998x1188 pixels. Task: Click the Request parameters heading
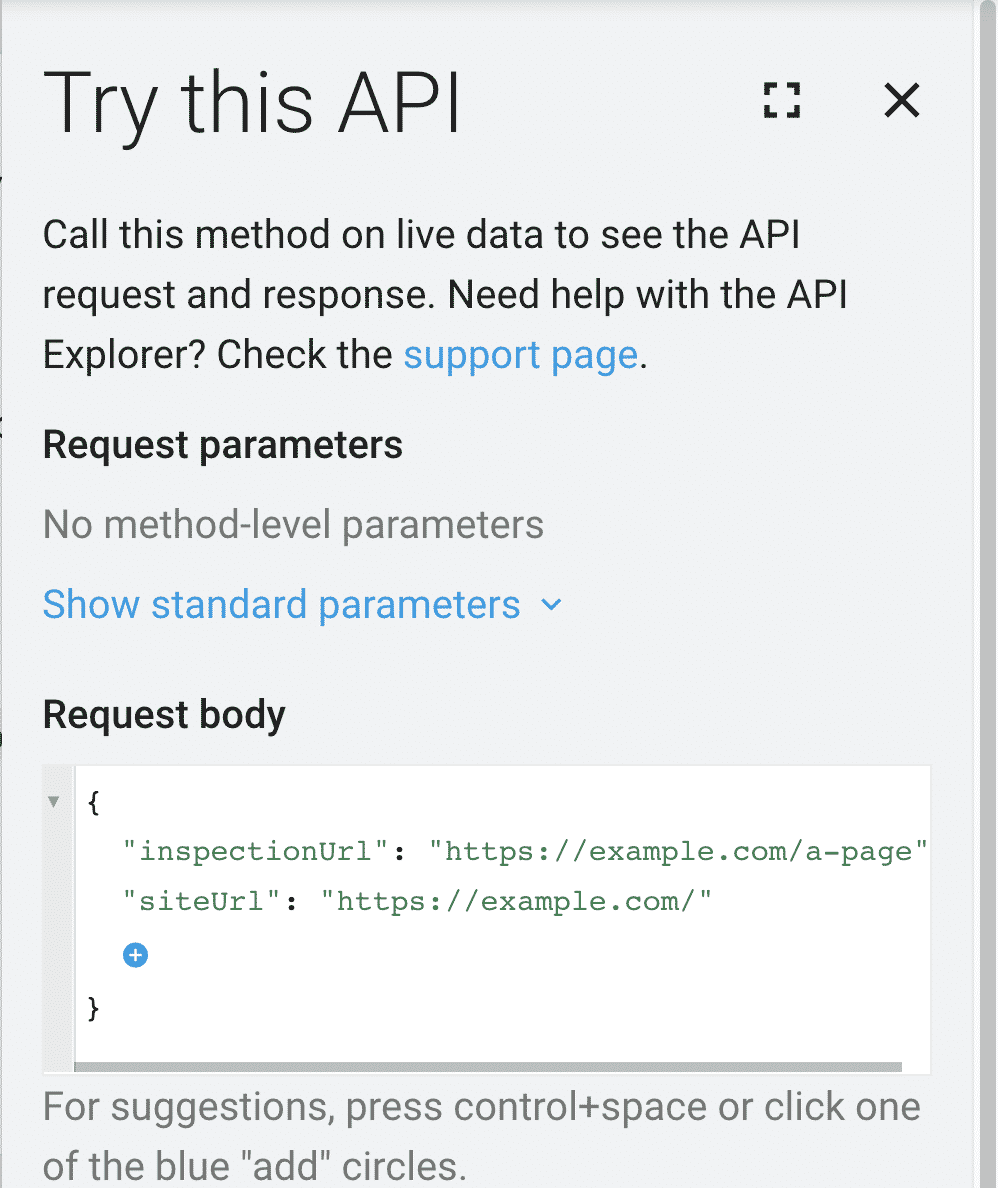(x=223, y=445)
